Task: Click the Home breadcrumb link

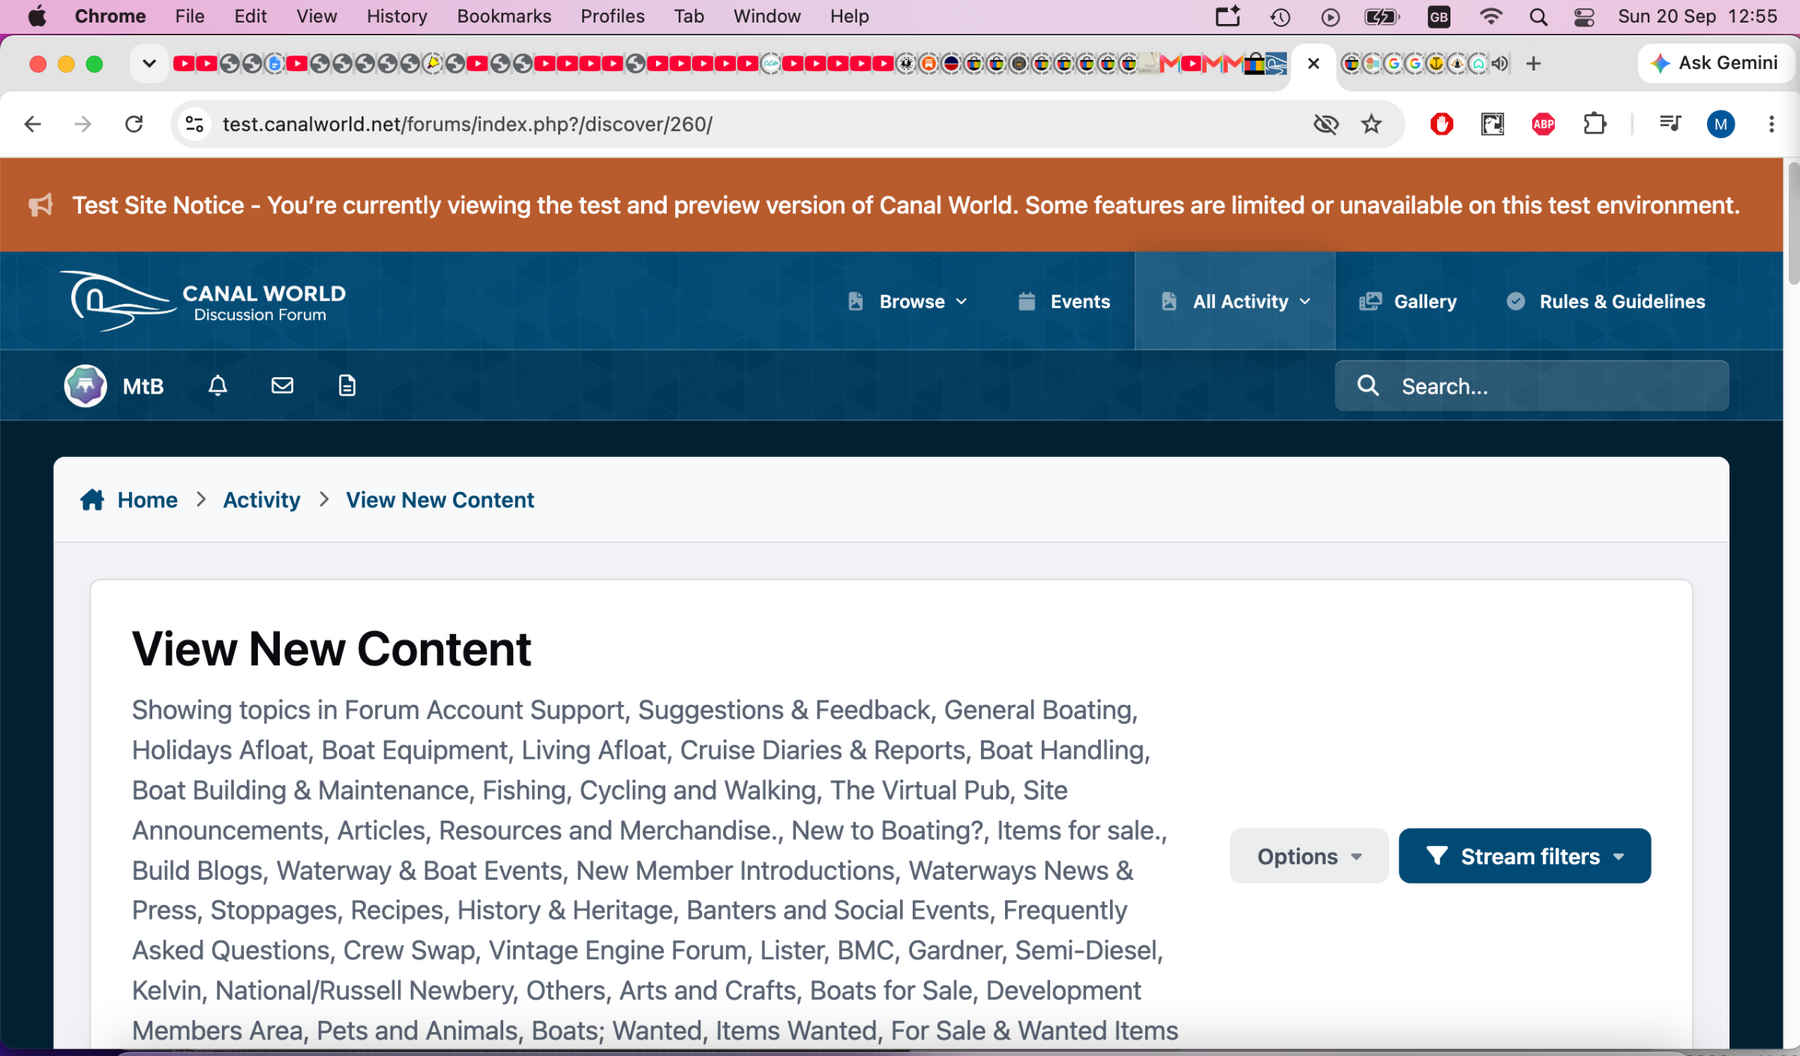Action: tap(147, 500)
